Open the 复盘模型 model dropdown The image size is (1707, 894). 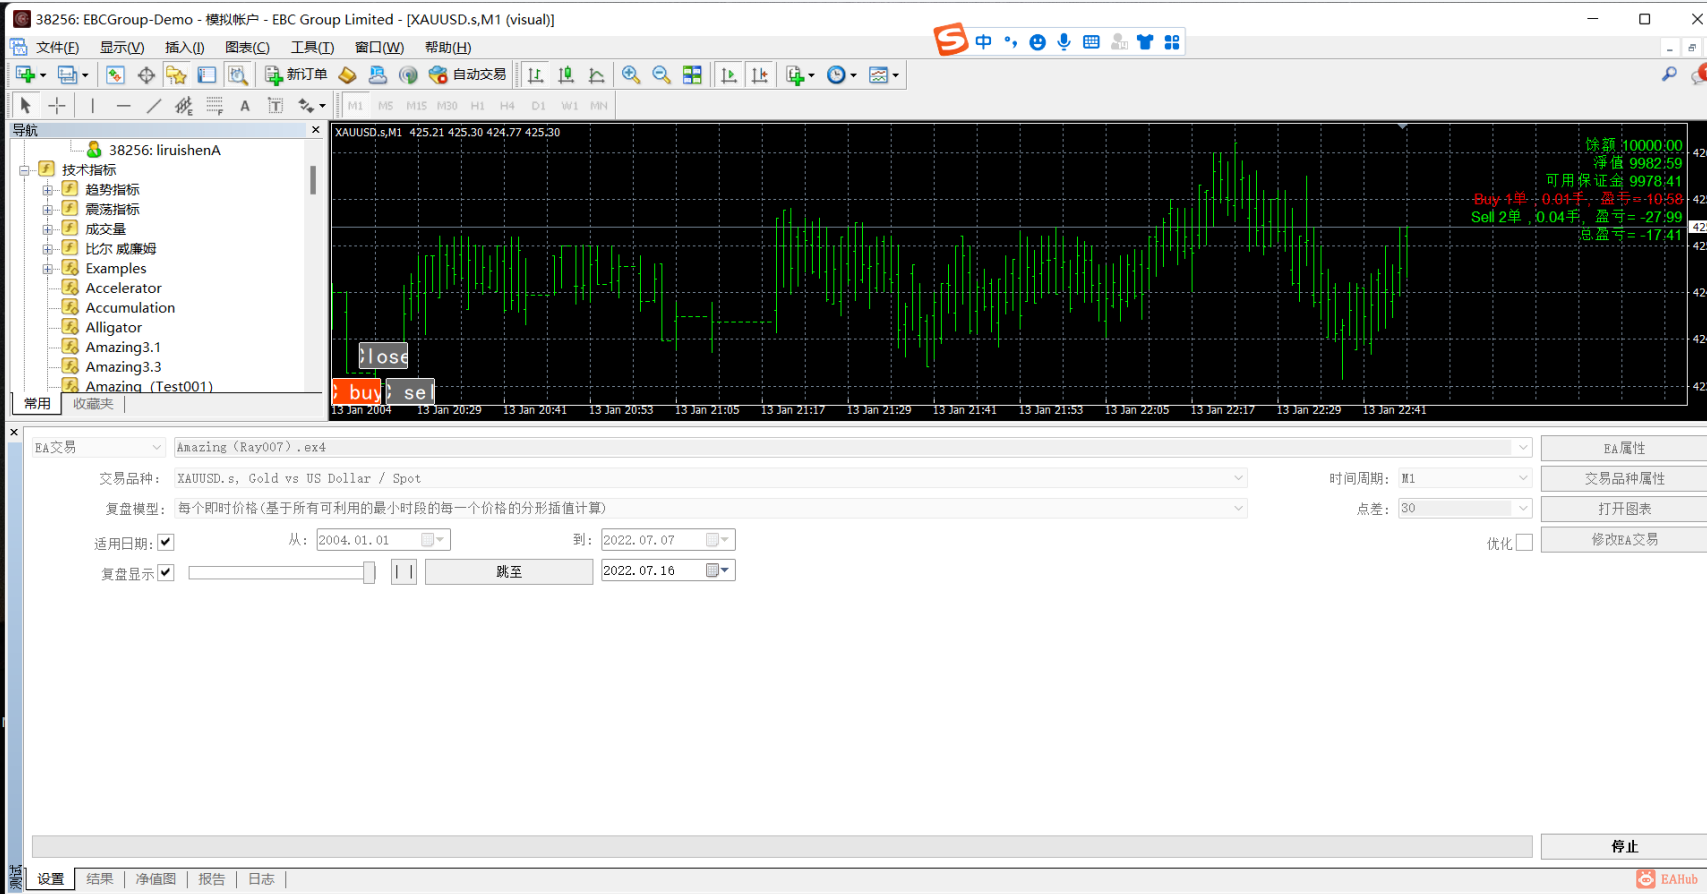710,508
